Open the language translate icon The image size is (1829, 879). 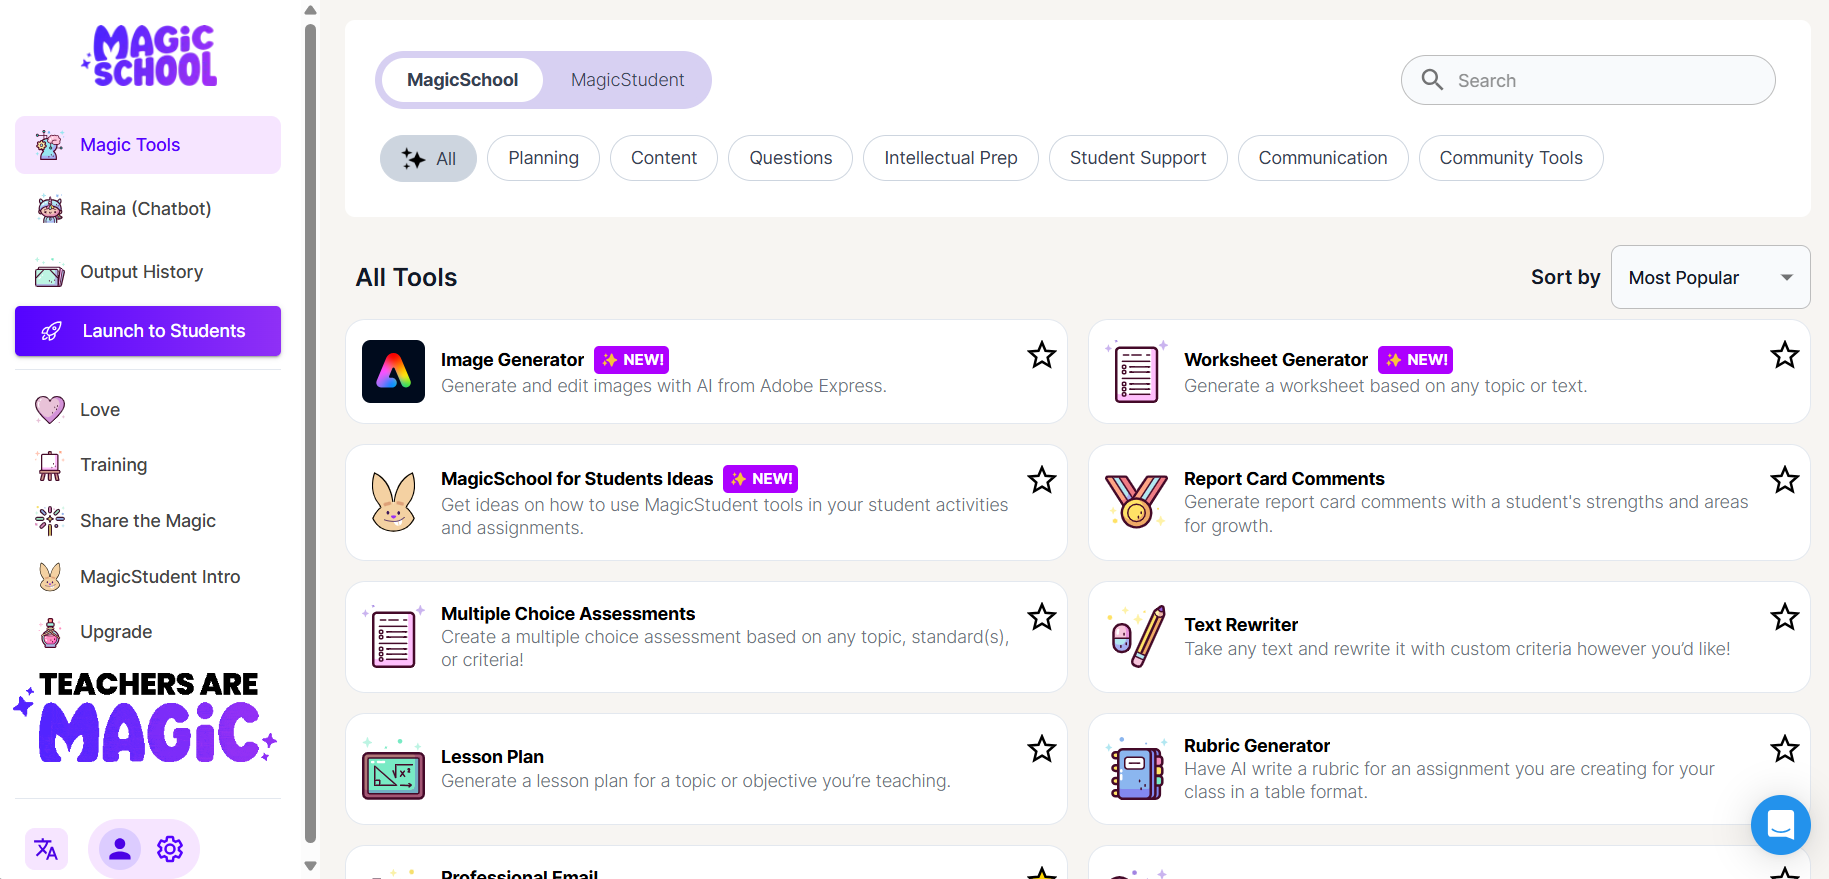pyautogui.click(x=46, y=849)
